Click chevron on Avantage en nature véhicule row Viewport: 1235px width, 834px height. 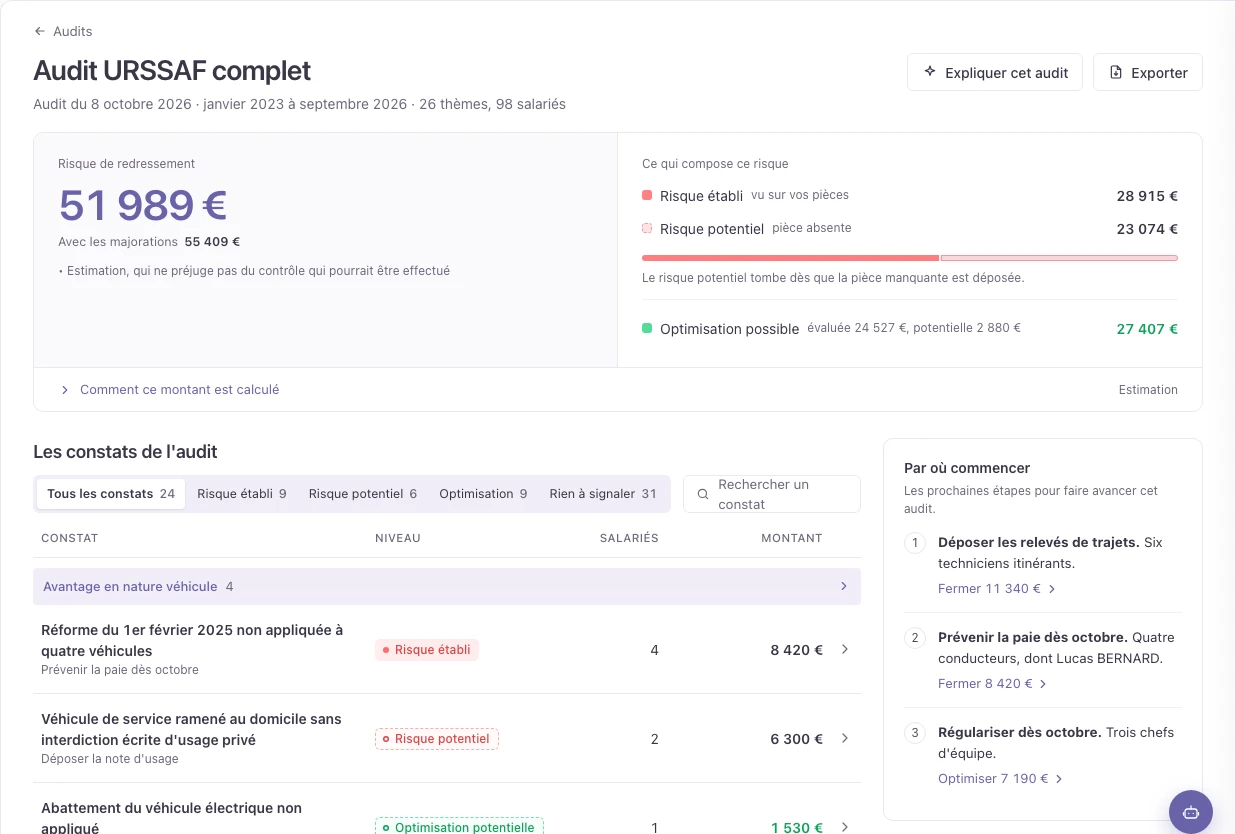[x=843, y=586]
